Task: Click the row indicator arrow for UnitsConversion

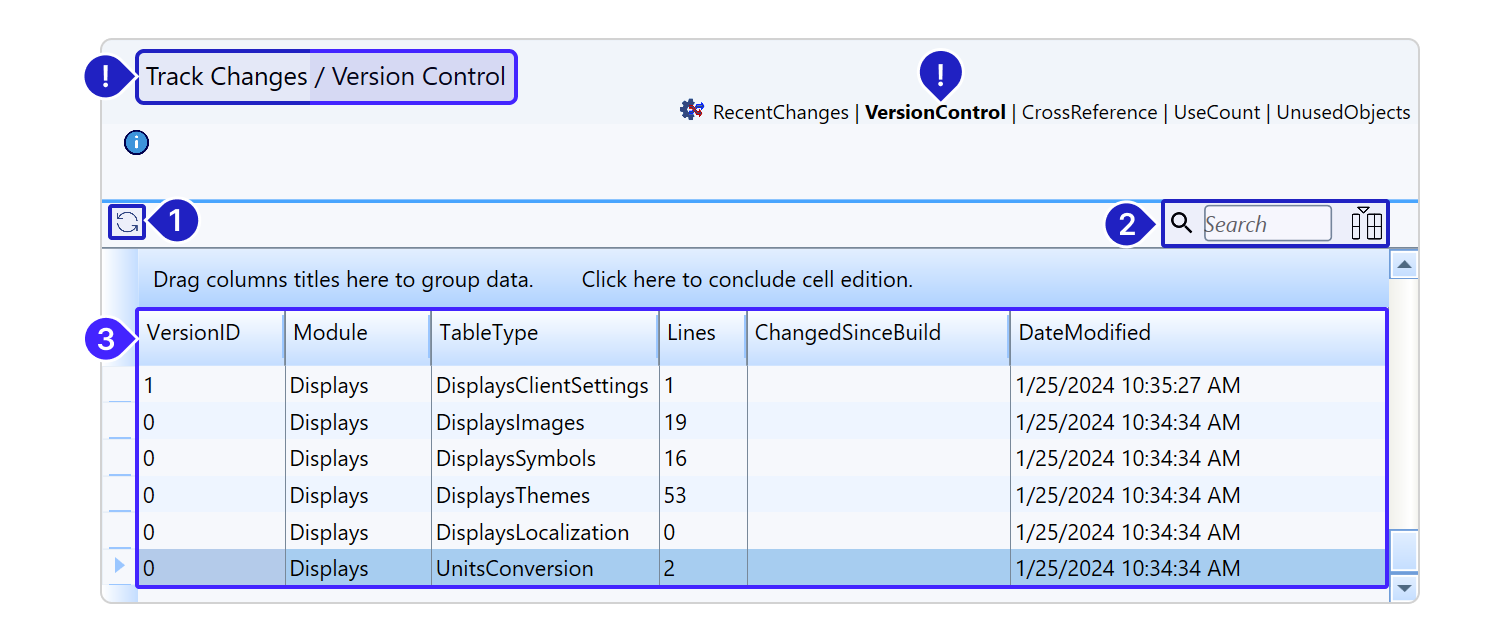Action: pos(120,567)
